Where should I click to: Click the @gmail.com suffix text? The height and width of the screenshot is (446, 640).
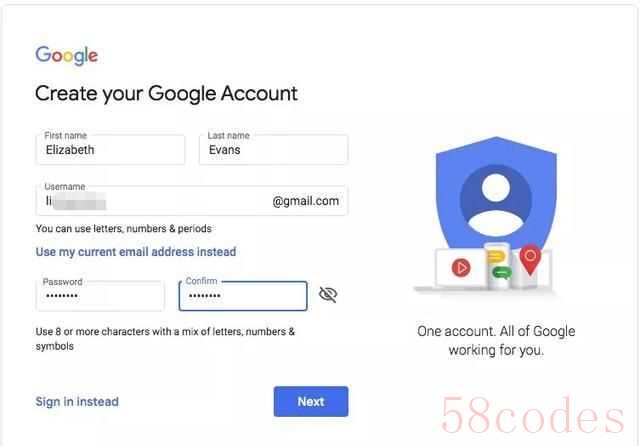tap(306, 201)
